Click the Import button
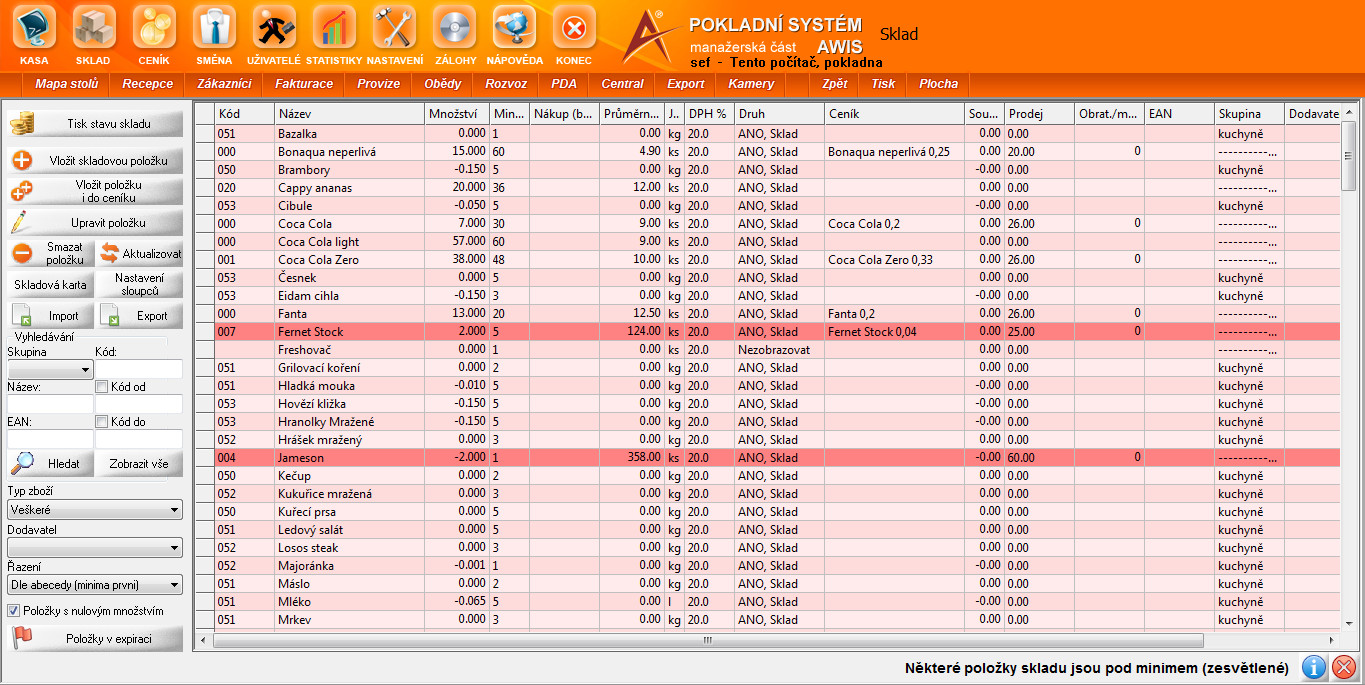Viewport: 1365px width, 685px height. tap(50, 315)
